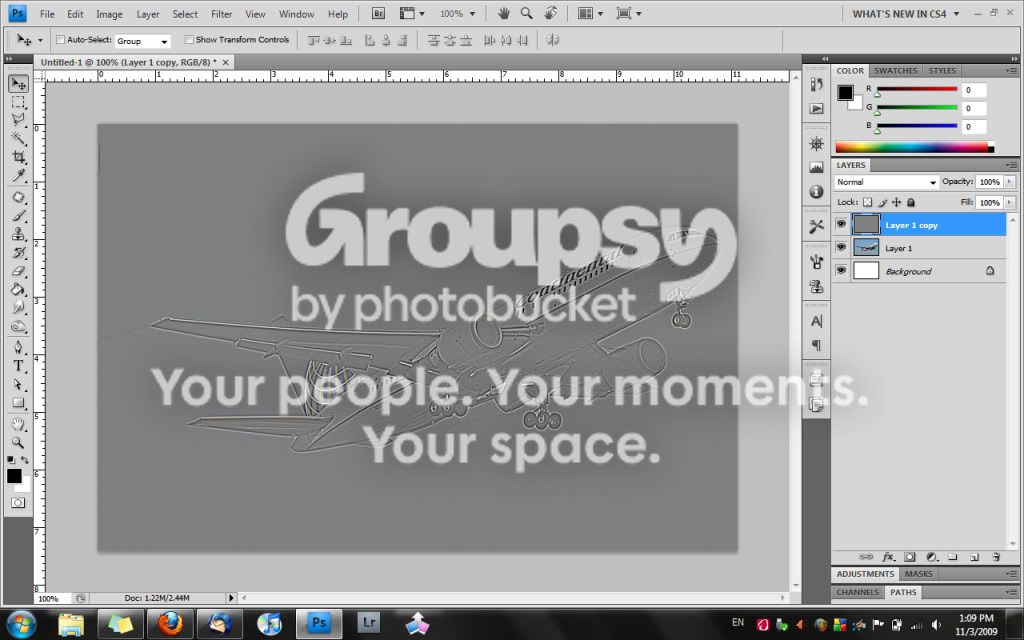Image resolution: width=1024 pixels, height=640 pixels.
Task: Open the Character panel icon
Action: tap(816, 321)
